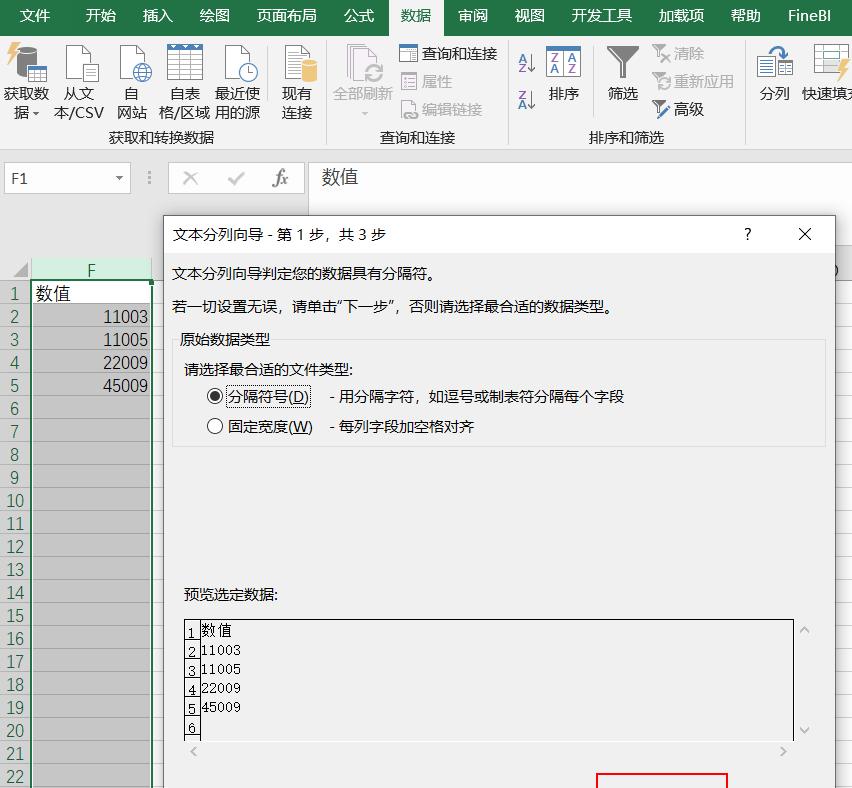This screenshot has height=788, width=852.
Task: Select row header 22
Action: (15, 777)
